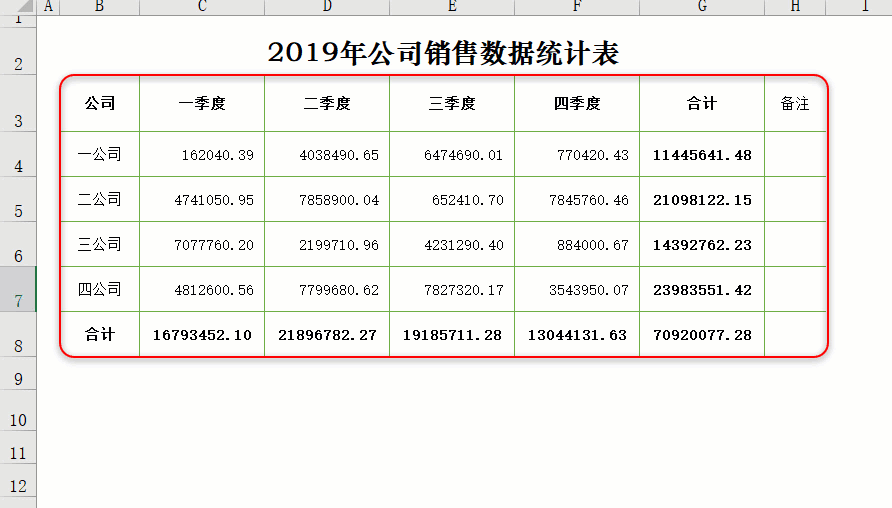Click cell with value 162040.39

(202, 154)
